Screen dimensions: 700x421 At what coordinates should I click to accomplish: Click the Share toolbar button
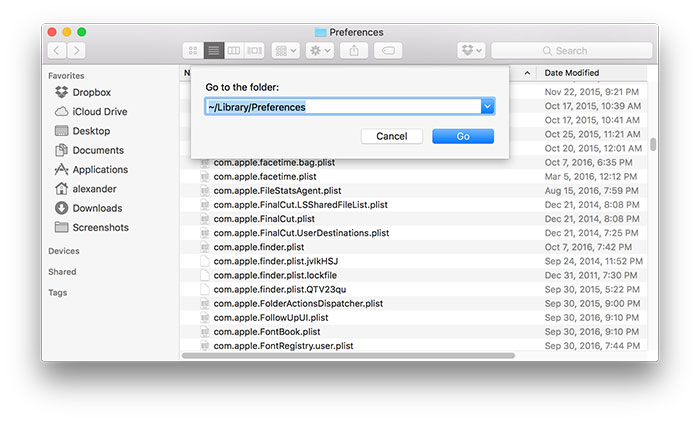354,50
